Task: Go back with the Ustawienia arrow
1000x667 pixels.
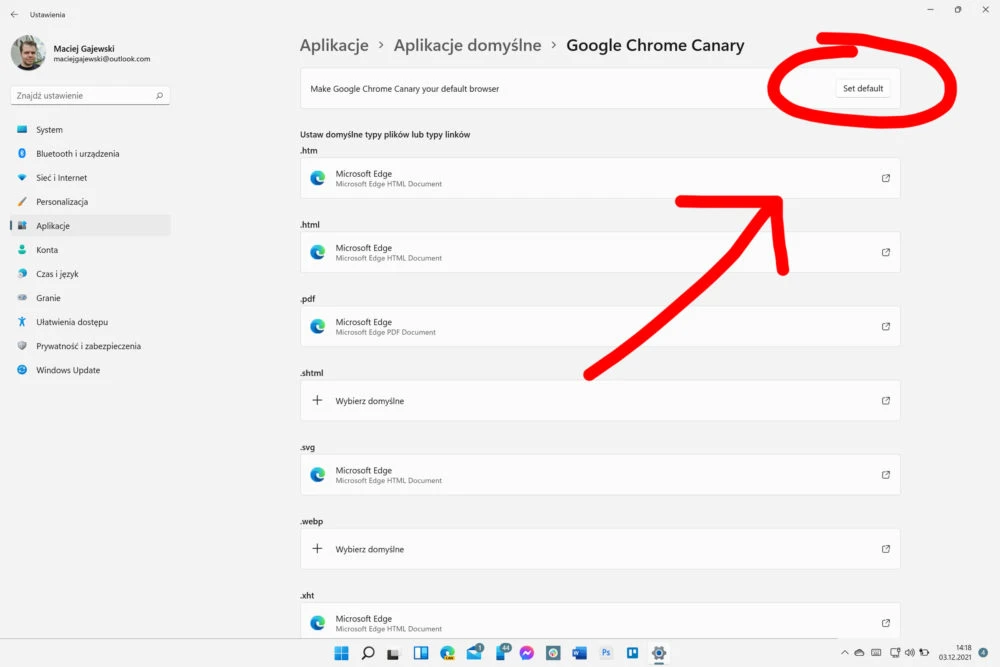Action: [x=14, y=14]
